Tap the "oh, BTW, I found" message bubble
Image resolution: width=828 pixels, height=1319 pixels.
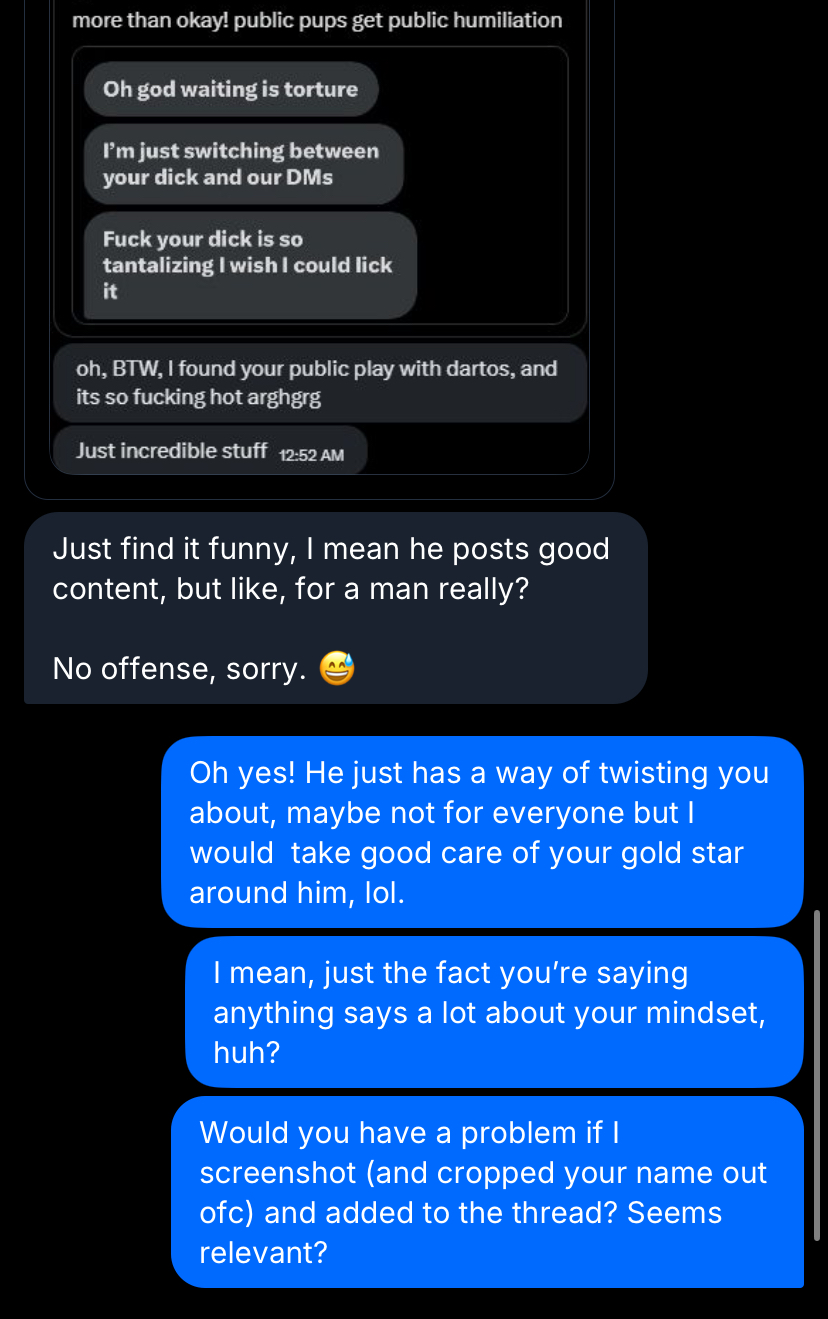pyautogui.click(x=319, y=382)
